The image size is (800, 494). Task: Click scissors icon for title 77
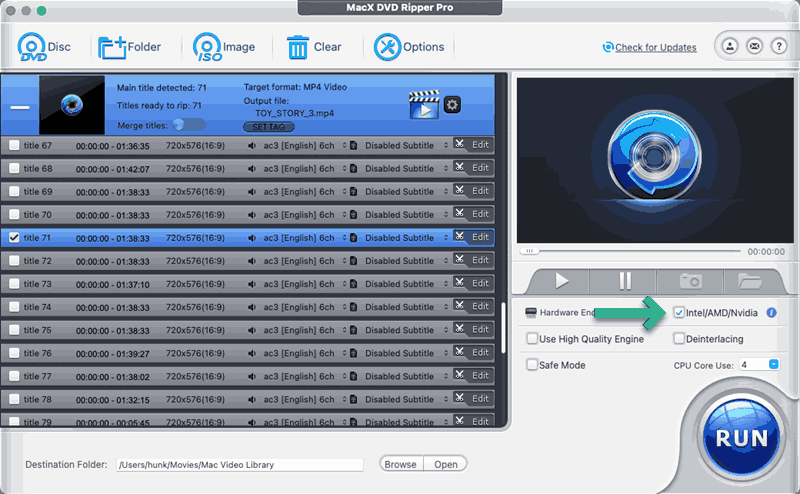(460, 375)
